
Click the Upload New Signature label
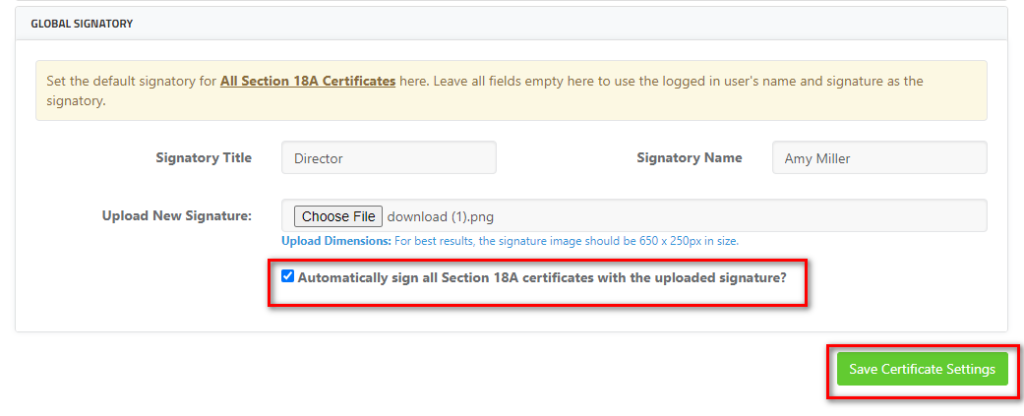[177, 216]
